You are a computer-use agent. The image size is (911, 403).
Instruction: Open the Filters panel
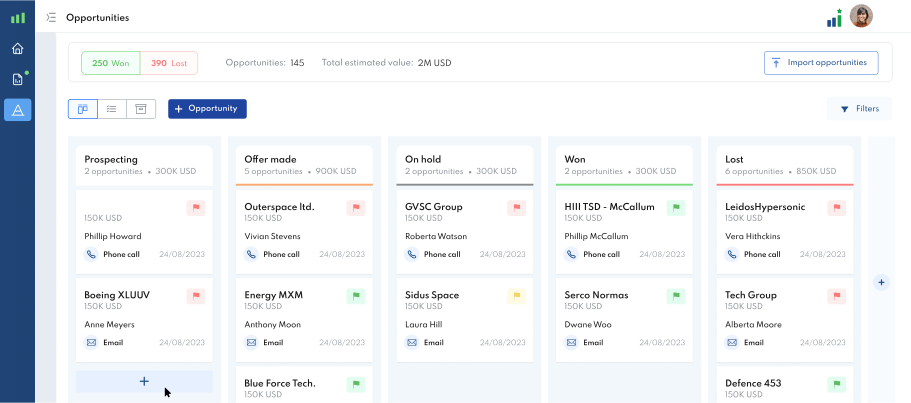859,109
